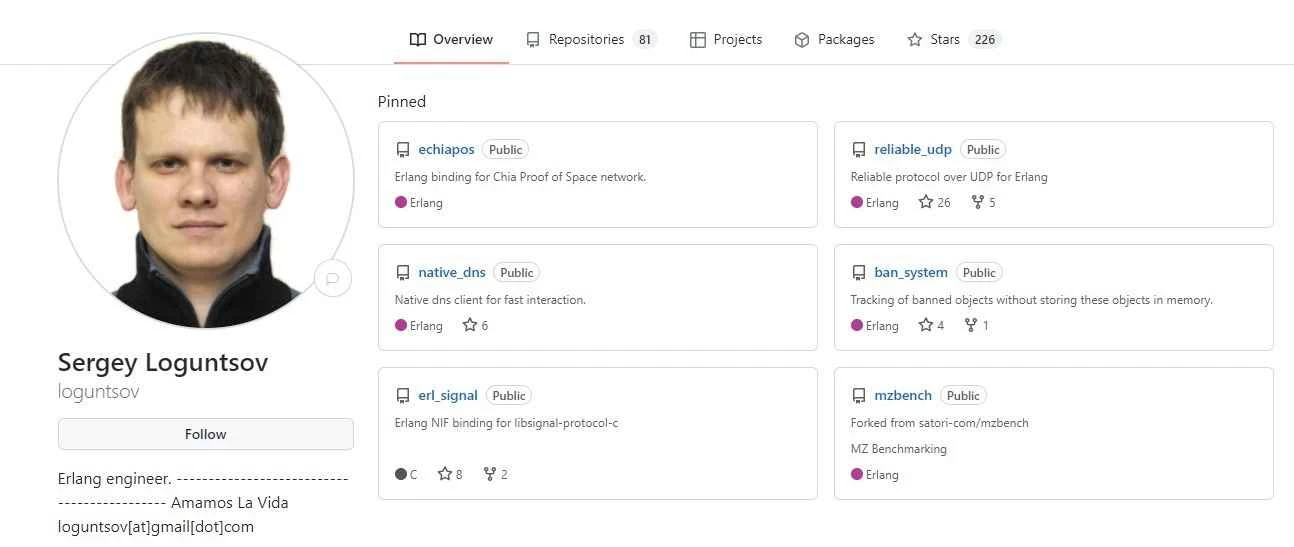
Task: Click the fork icon on erl_signal
Action: coord(489,474)
